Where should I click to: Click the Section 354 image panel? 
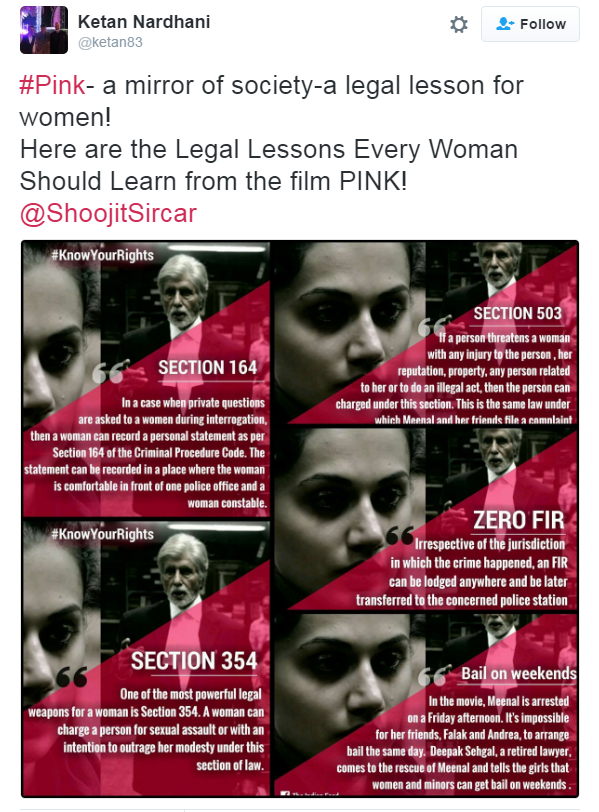tap(146, 658)
